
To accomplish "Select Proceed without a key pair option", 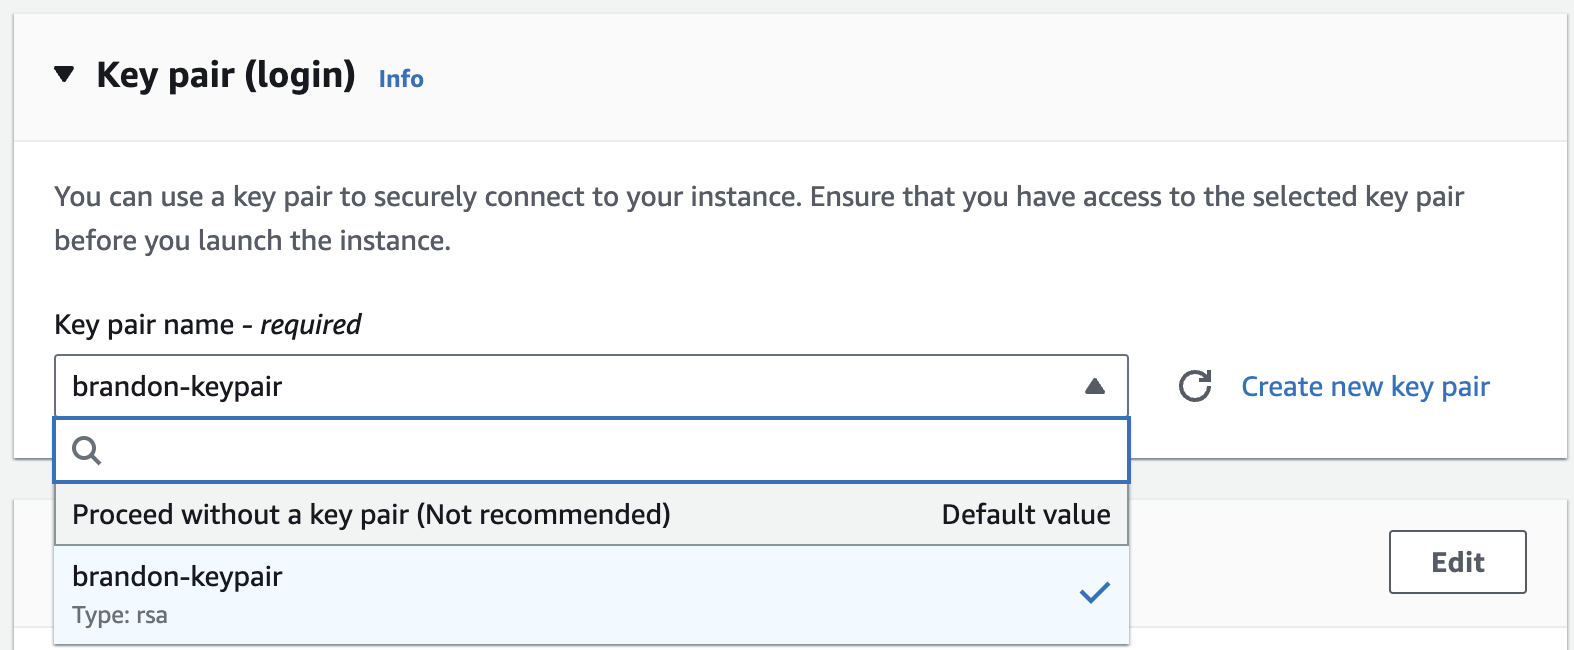I will (591, 515).
